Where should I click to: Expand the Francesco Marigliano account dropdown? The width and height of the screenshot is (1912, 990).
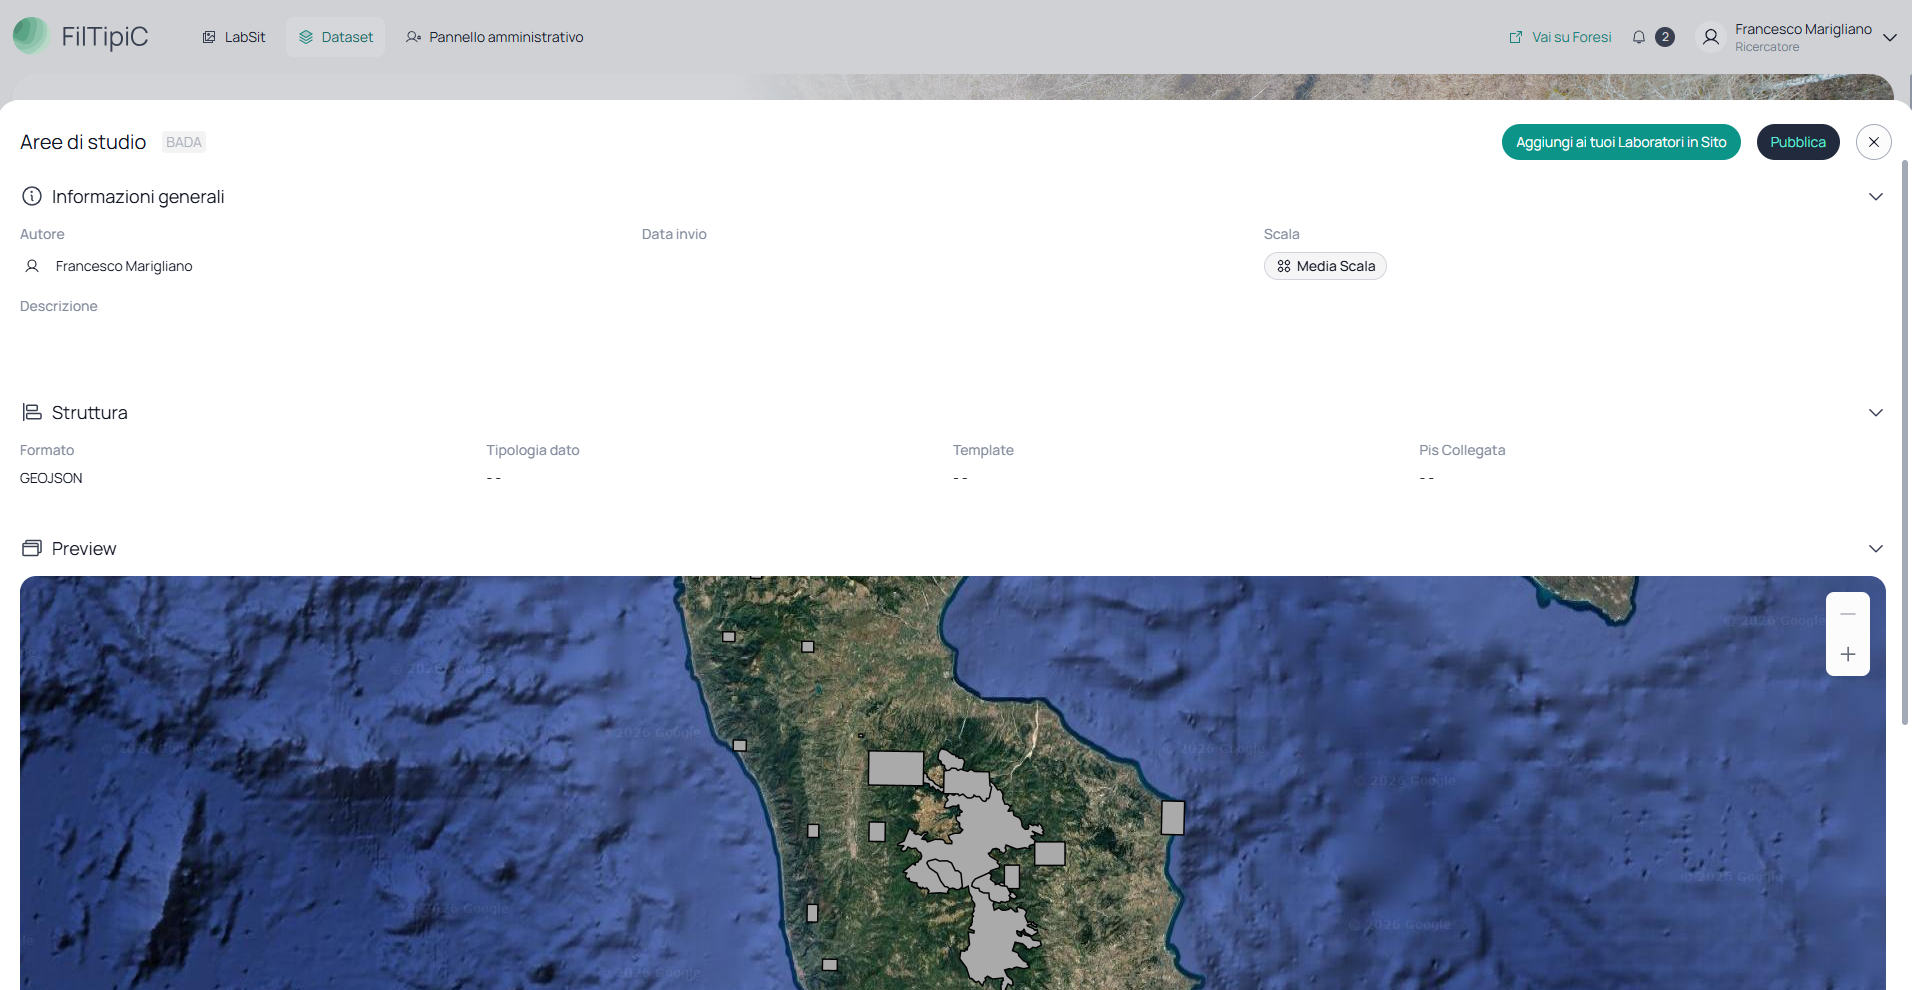tap(1890, 37)
